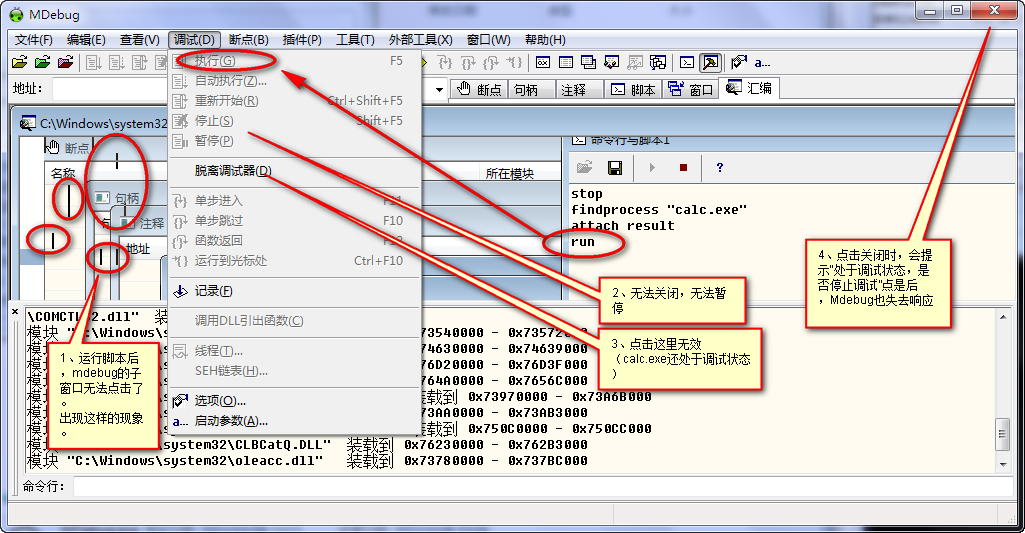The image size is (1025, 533).
Task: Open the address combo box dropdown arrow
Action: 439,90
